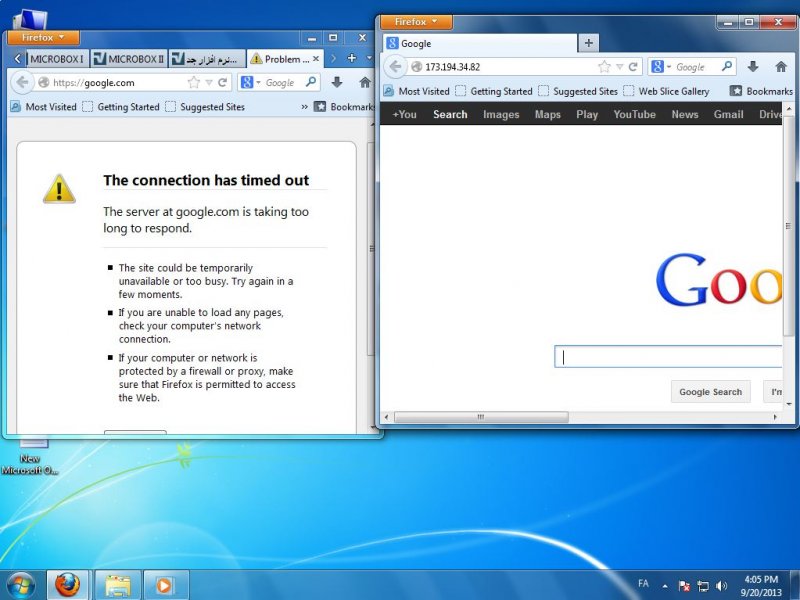This screenshot has width=800, height=600.
Task: Reload the timed-out google.com page
Action: 222,83
